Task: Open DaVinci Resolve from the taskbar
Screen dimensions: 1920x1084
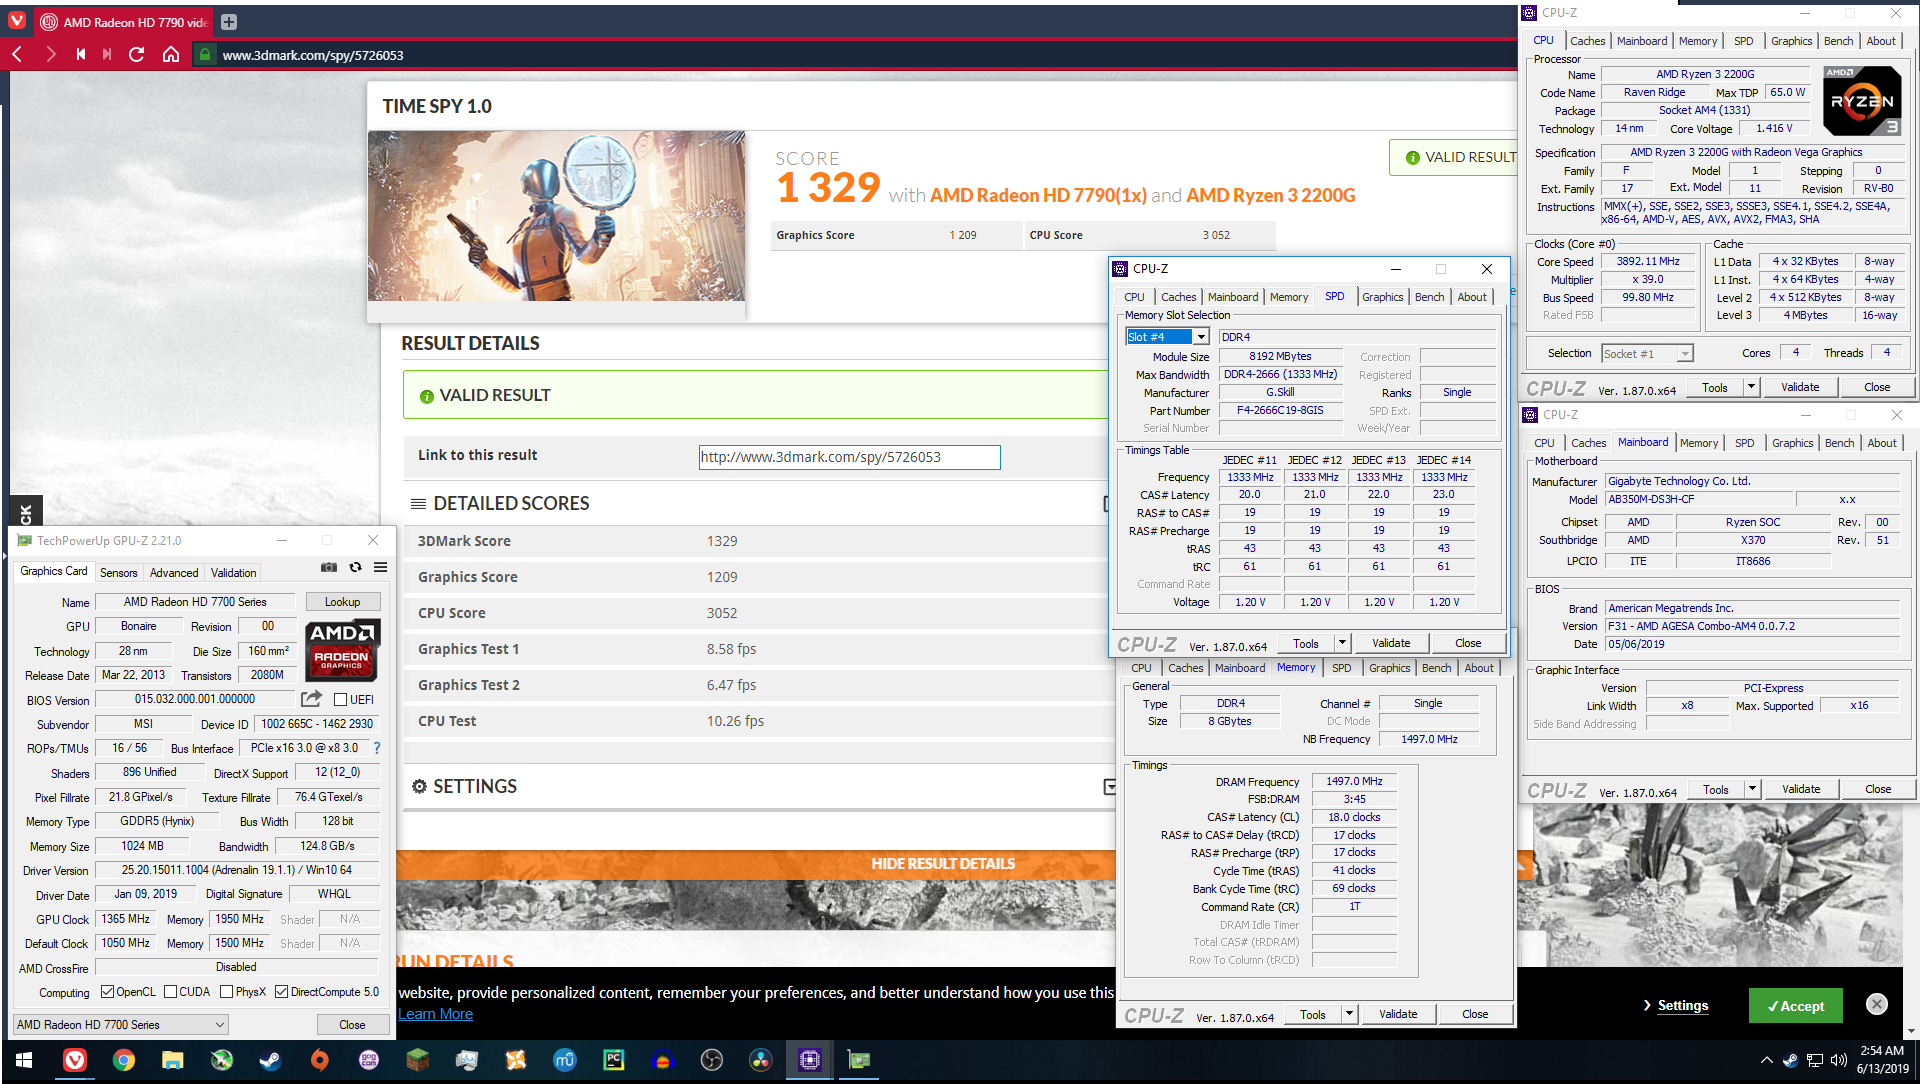Action: [x=761, y=1060]
